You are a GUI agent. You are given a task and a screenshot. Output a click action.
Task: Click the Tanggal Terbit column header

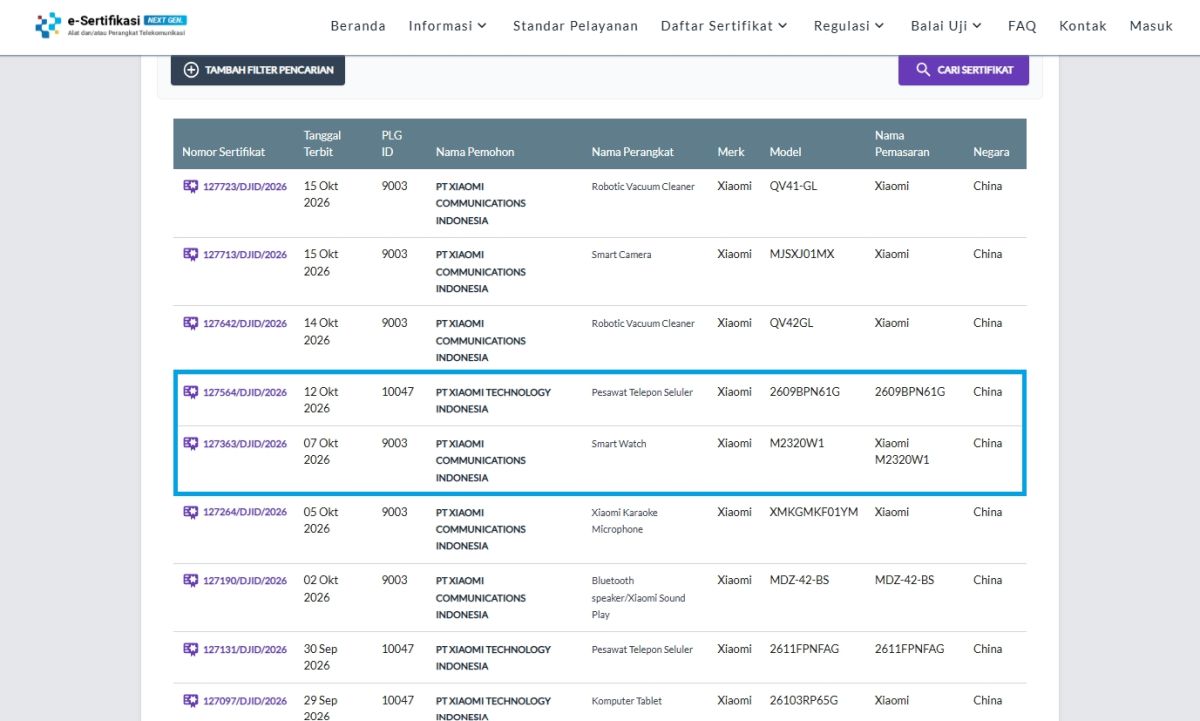coord(322,144)
